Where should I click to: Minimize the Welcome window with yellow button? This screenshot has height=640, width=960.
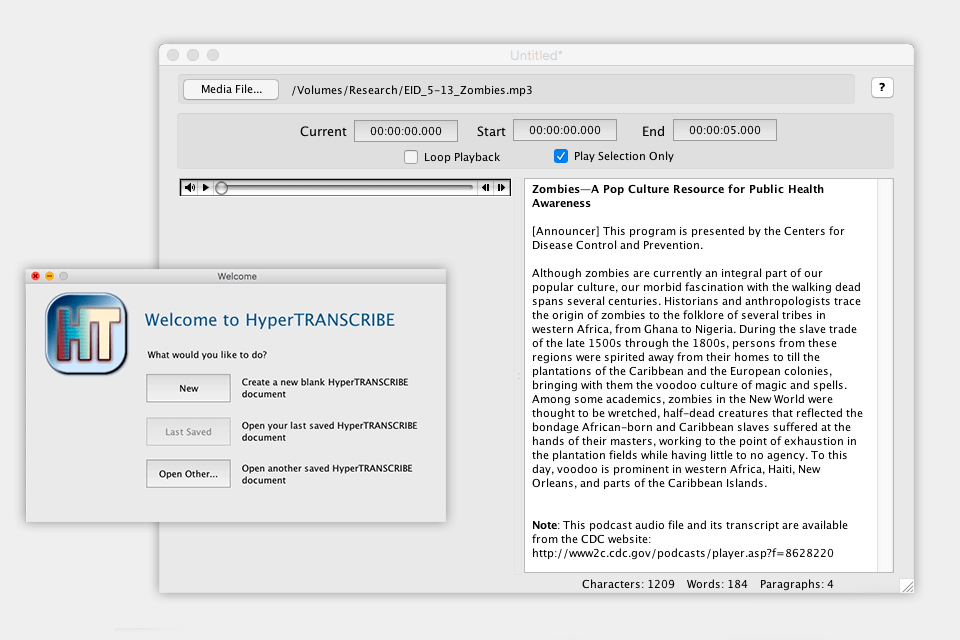coord(50,276)
